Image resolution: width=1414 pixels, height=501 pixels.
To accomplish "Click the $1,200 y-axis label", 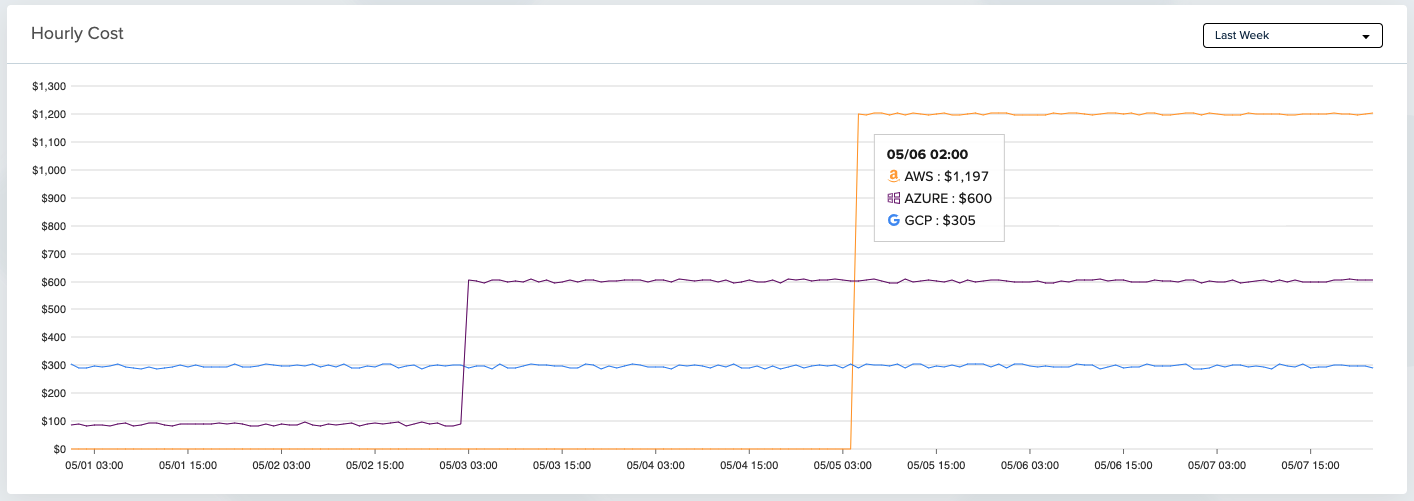I will coord(49,114).
